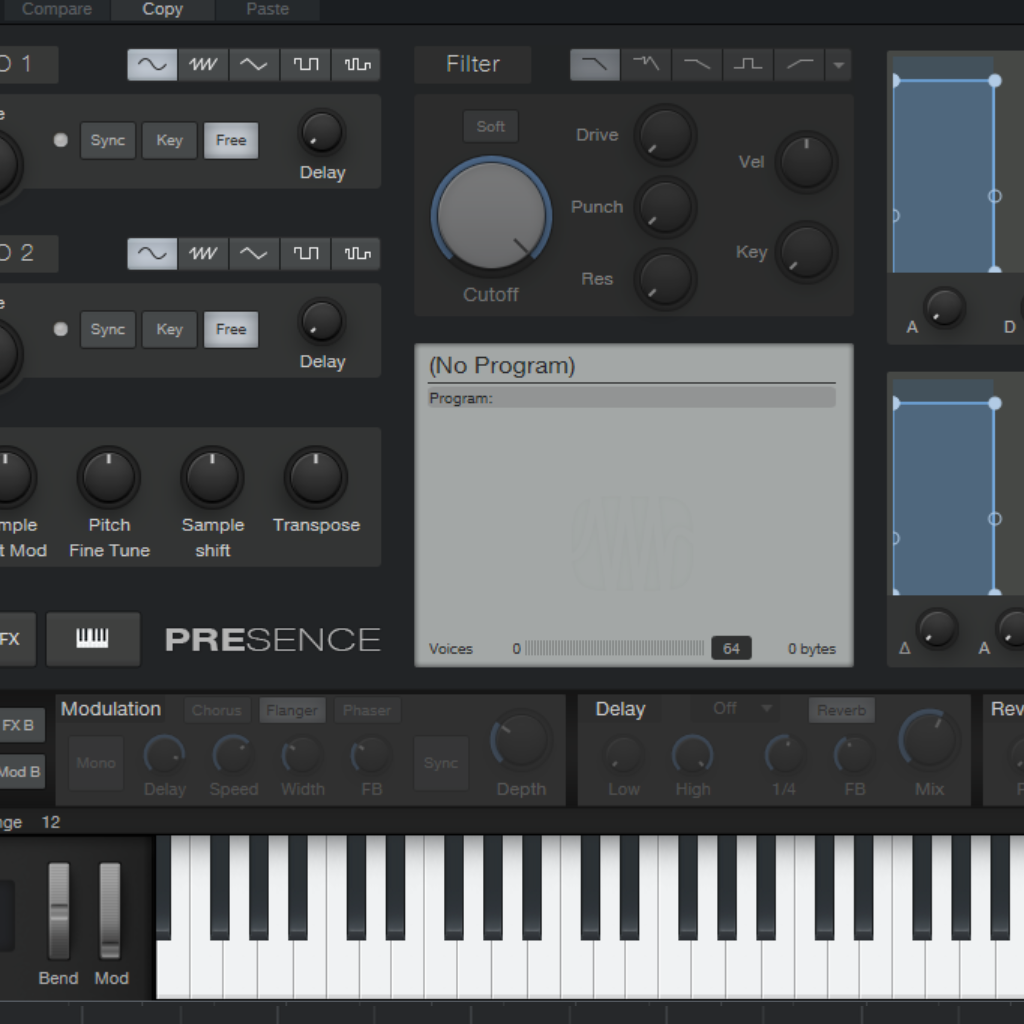This screenshot has width=1024, height=1024.
Task: Select the Mod B button
Action: point(21,772)
